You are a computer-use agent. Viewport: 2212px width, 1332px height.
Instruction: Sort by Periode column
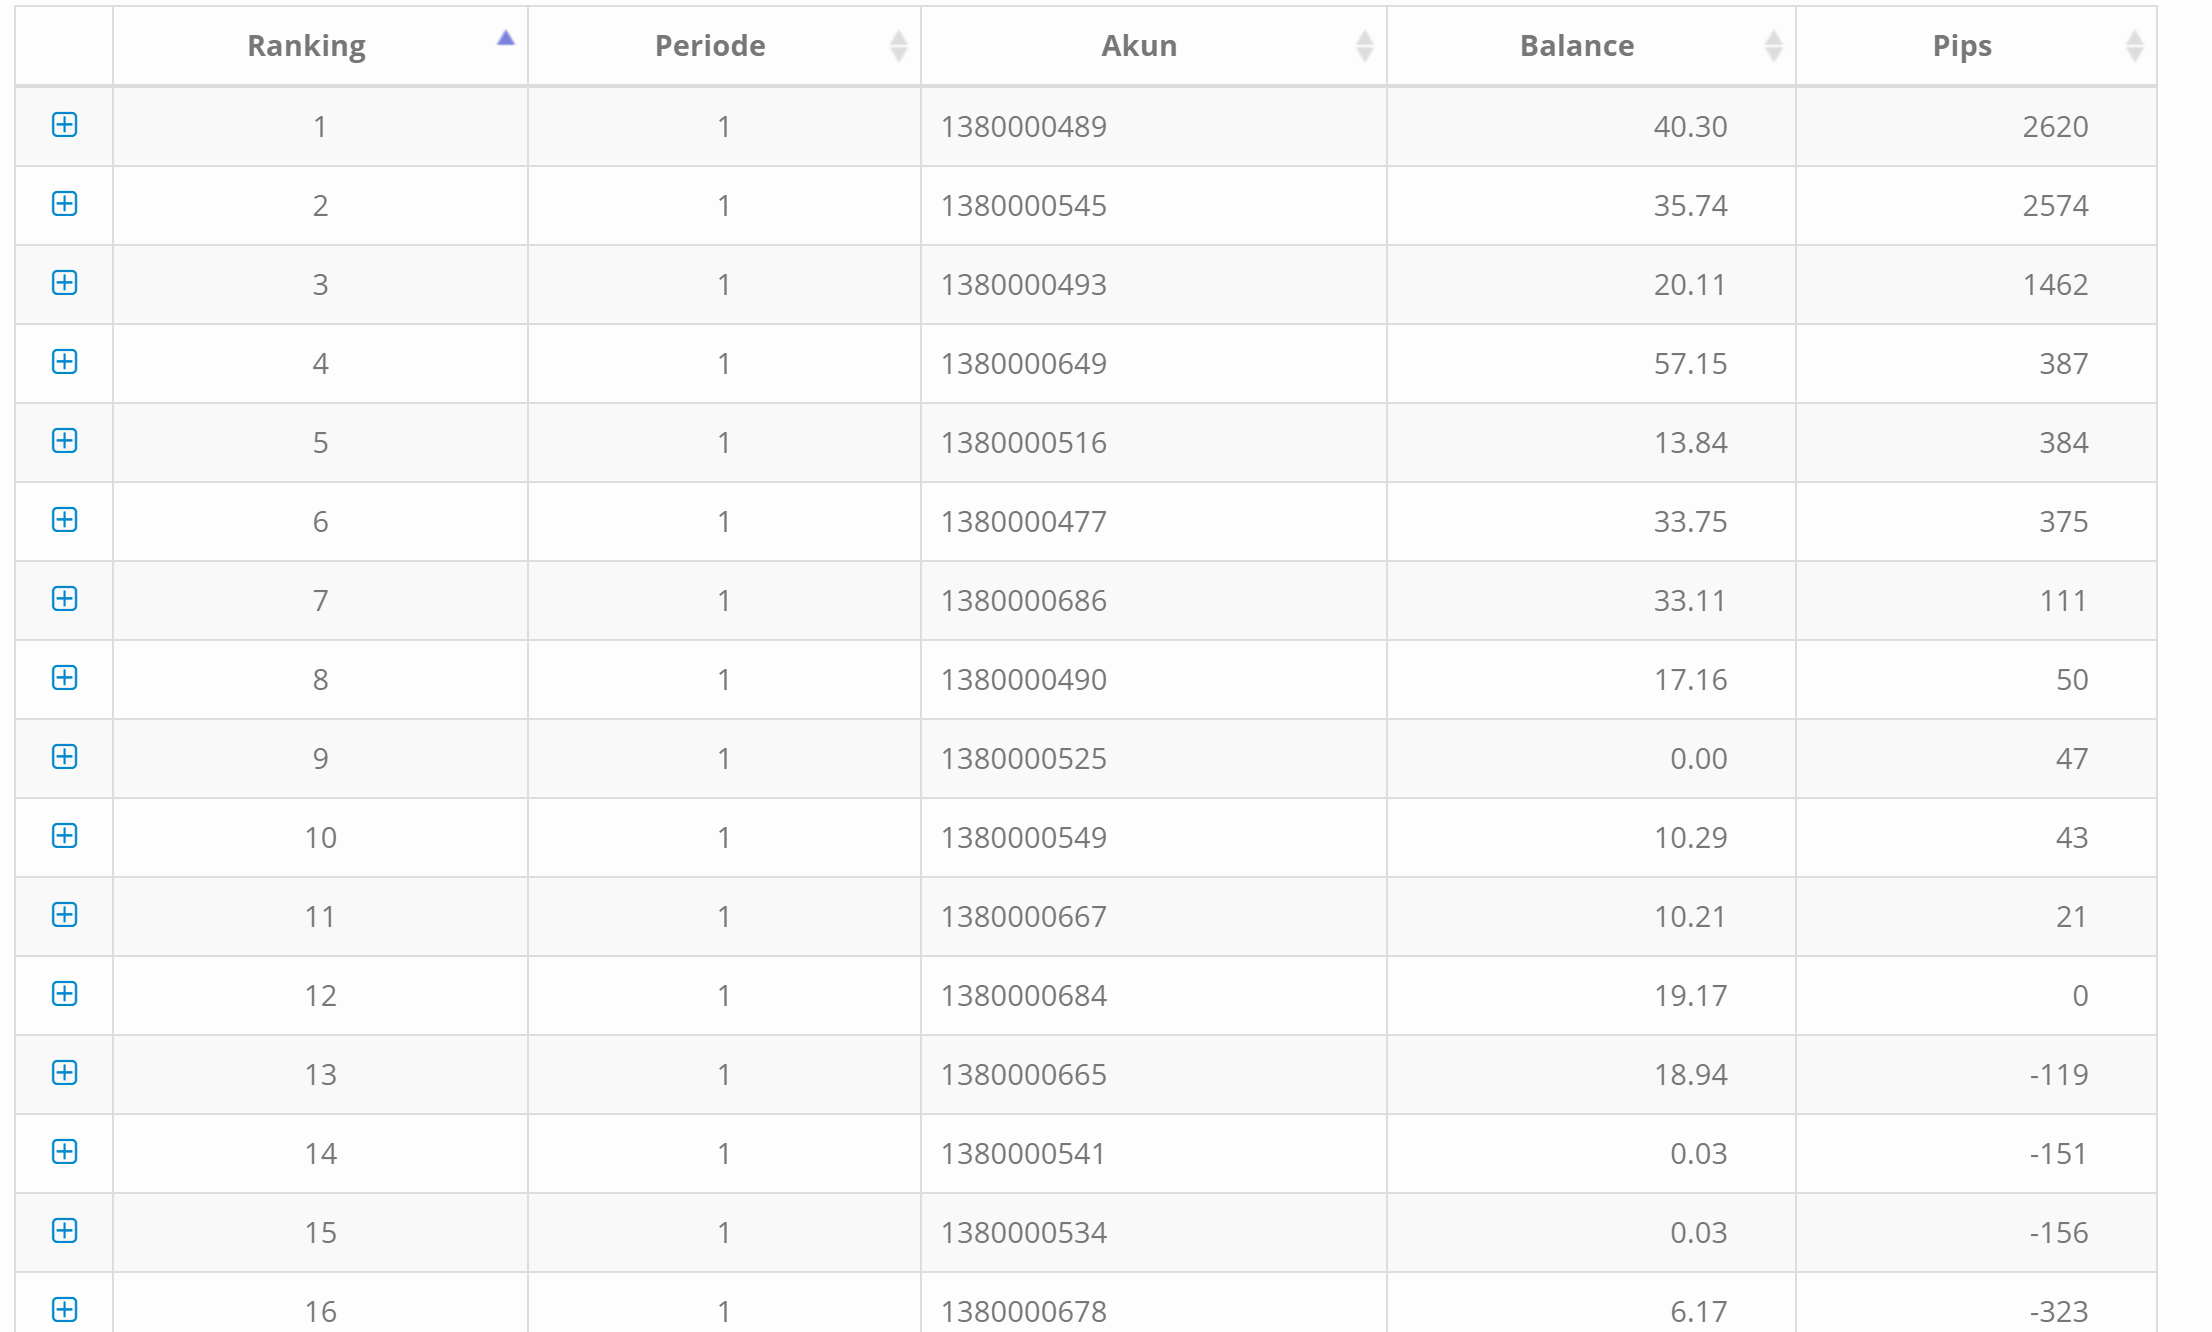(710, 46)
